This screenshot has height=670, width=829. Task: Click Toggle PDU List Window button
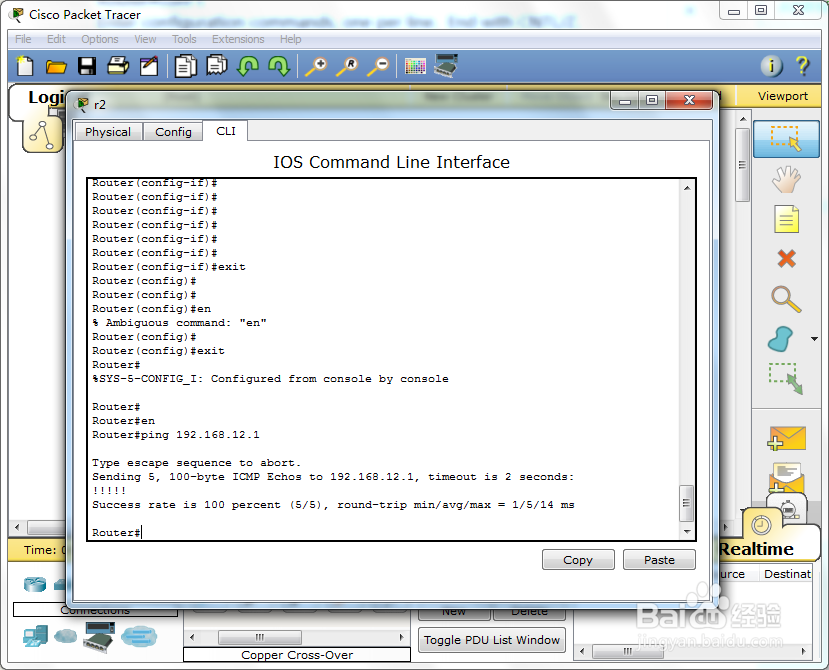pos(492,640)
